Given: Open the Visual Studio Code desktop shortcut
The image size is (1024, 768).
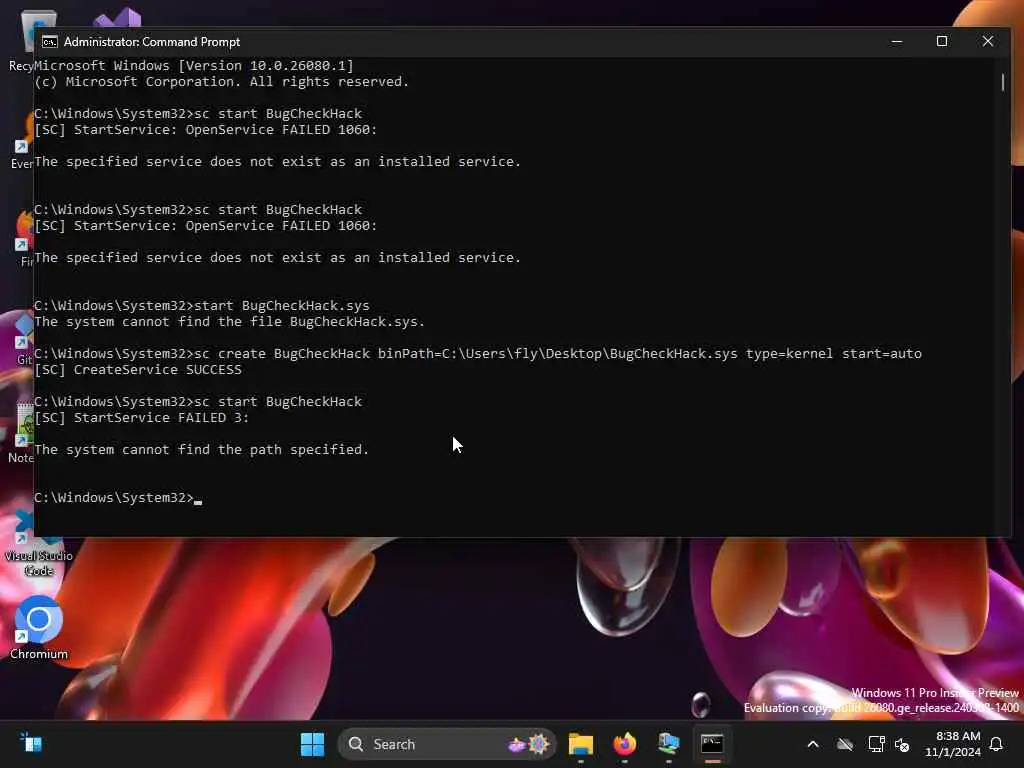Looking at the screenshot, I should (x=39, y=545).
